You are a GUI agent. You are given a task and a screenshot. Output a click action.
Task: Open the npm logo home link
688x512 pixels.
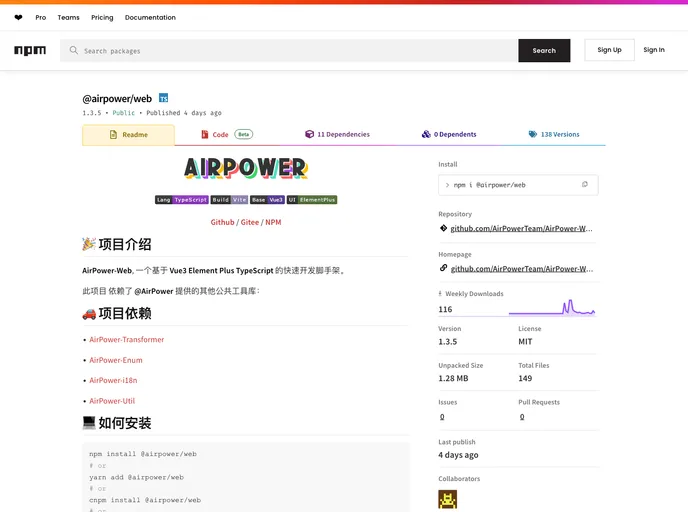click(x=30, y=50)
